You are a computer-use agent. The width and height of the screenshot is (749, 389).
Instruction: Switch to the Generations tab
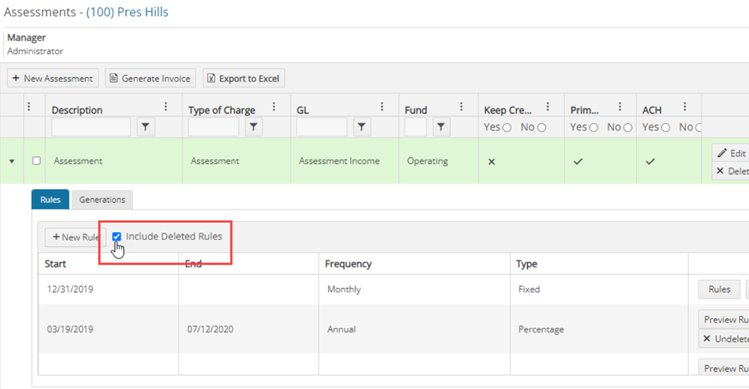102,200
